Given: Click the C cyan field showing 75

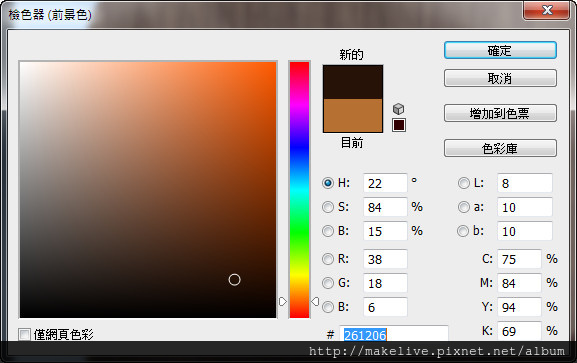Looking at the screenshot, I should coord(519,259).
